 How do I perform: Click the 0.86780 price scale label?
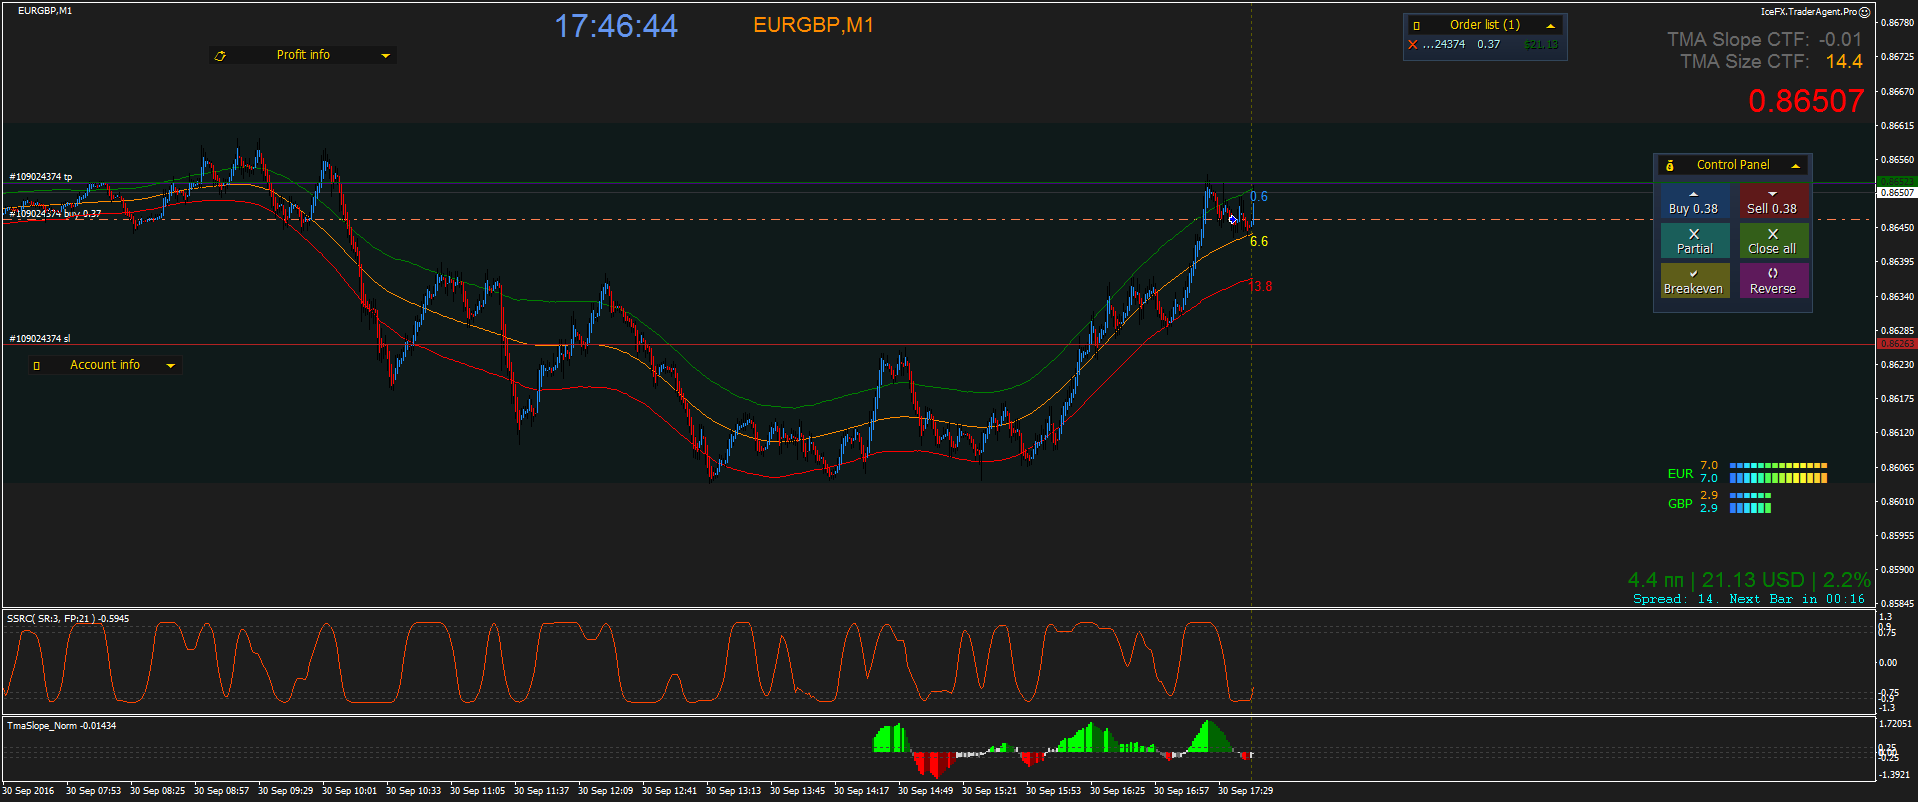pyautogui.click(x=1897, y=23)
